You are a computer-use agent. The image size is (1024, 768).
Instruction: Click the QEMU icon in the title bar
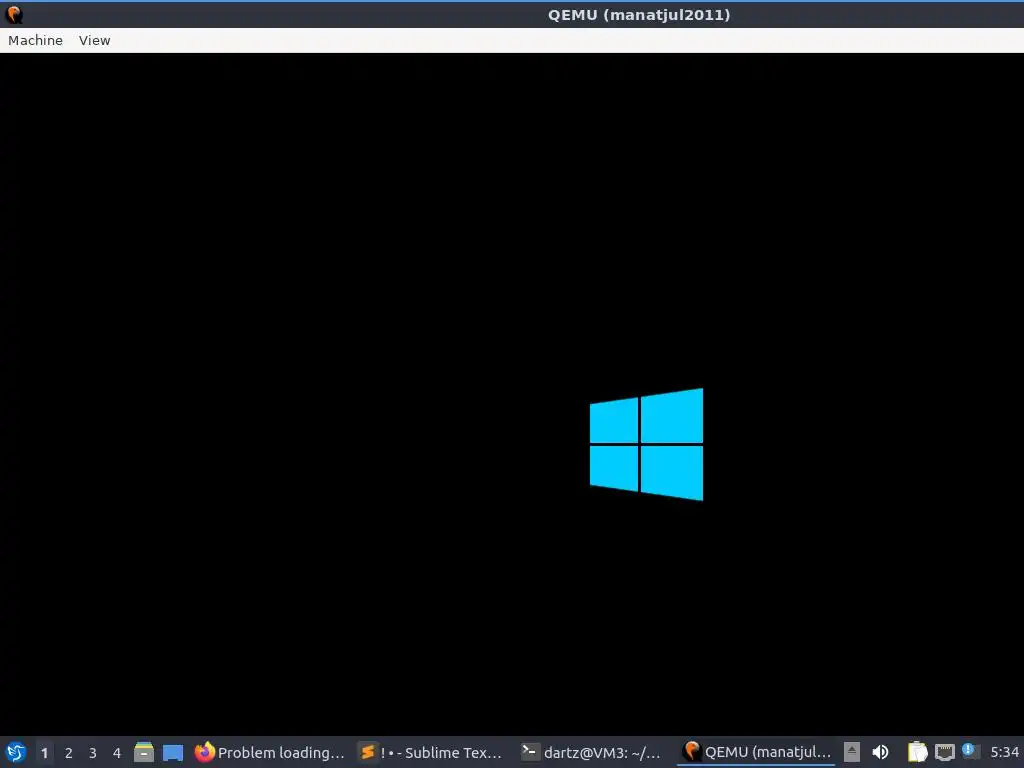tap(14, 14)
